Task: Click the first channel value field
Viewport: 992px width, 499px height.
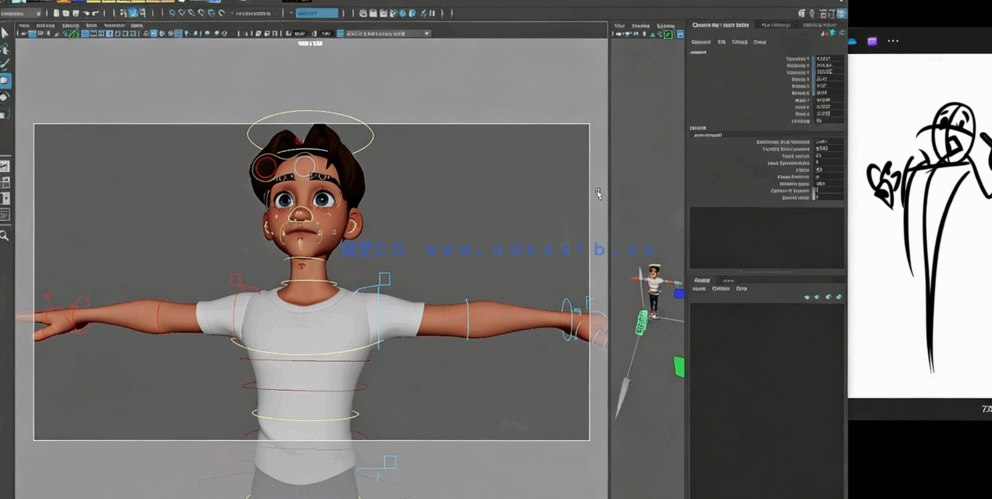Action: pos(829,59)
